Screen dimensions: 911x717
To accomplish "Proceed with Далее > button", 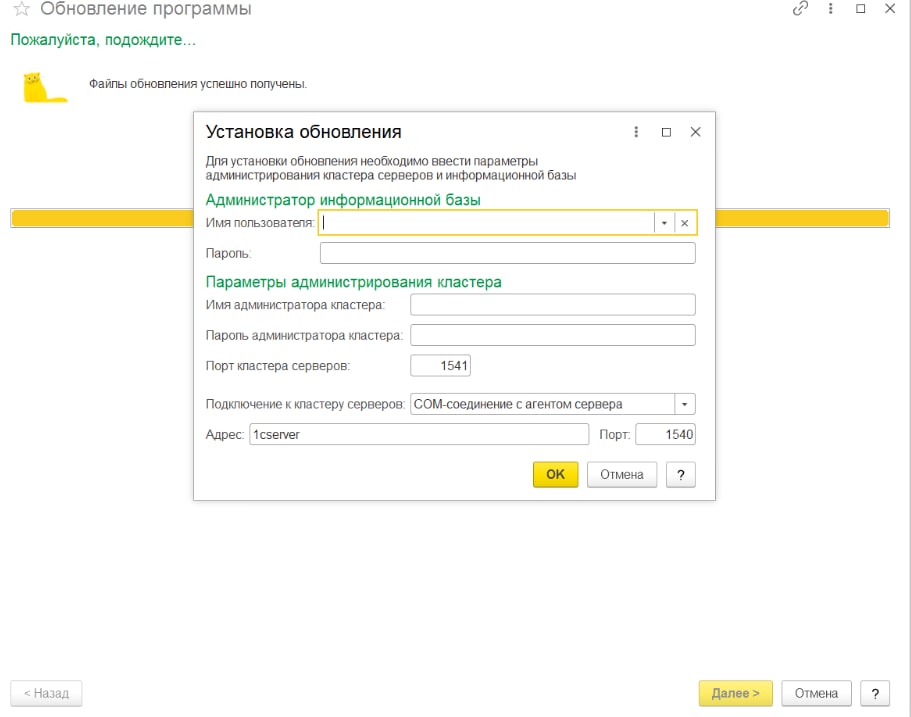I will click(736, 694).
